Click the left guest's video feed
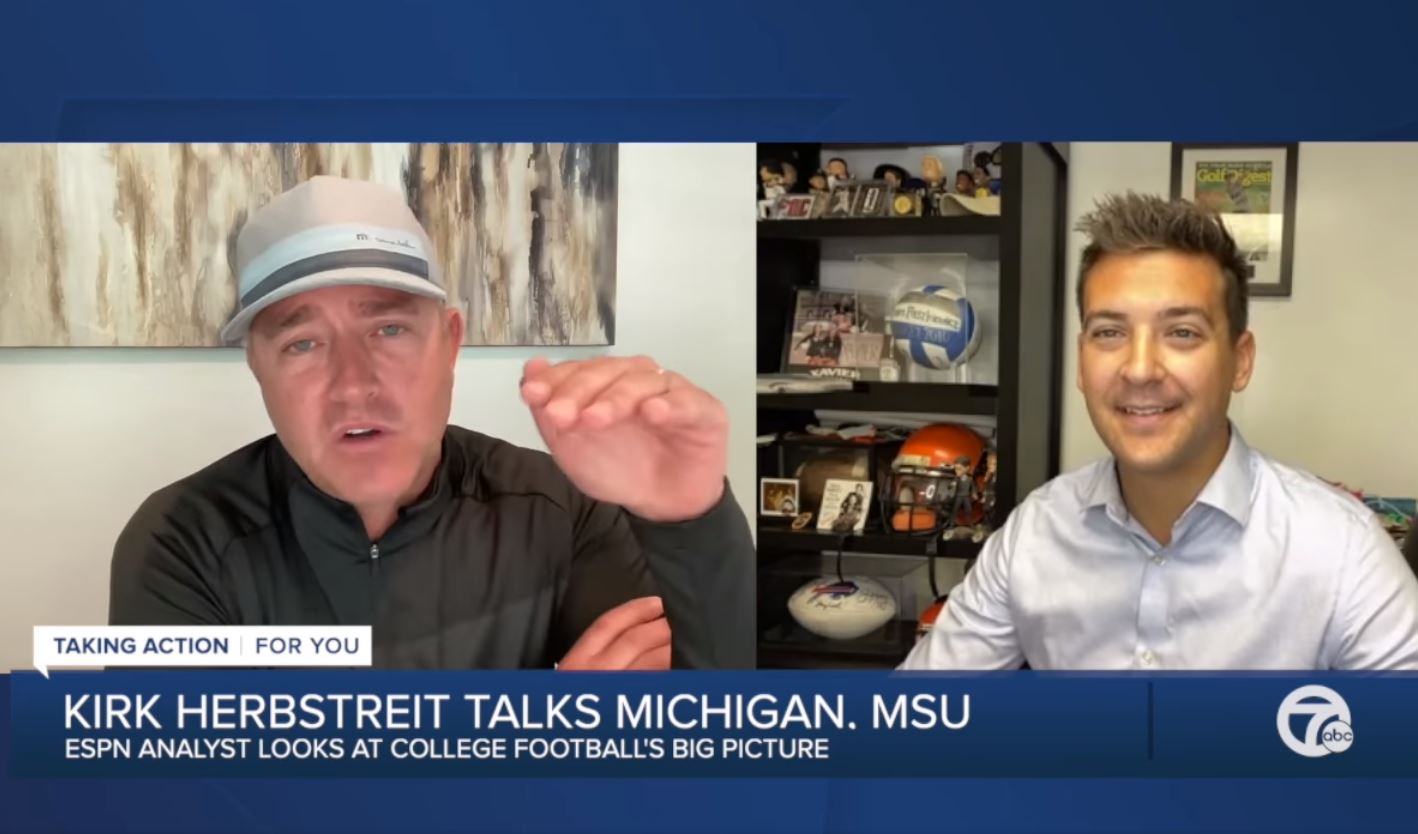The image size is (1418, 834). click(x=378, y=406)
